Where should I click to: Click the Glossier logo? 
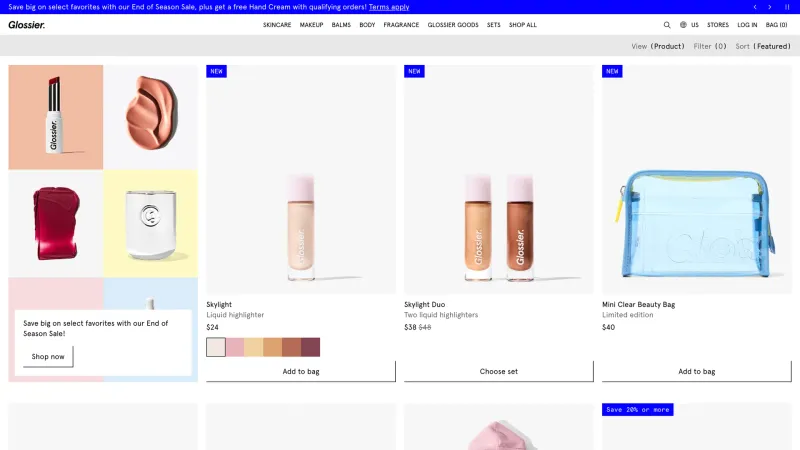point(27,24)
